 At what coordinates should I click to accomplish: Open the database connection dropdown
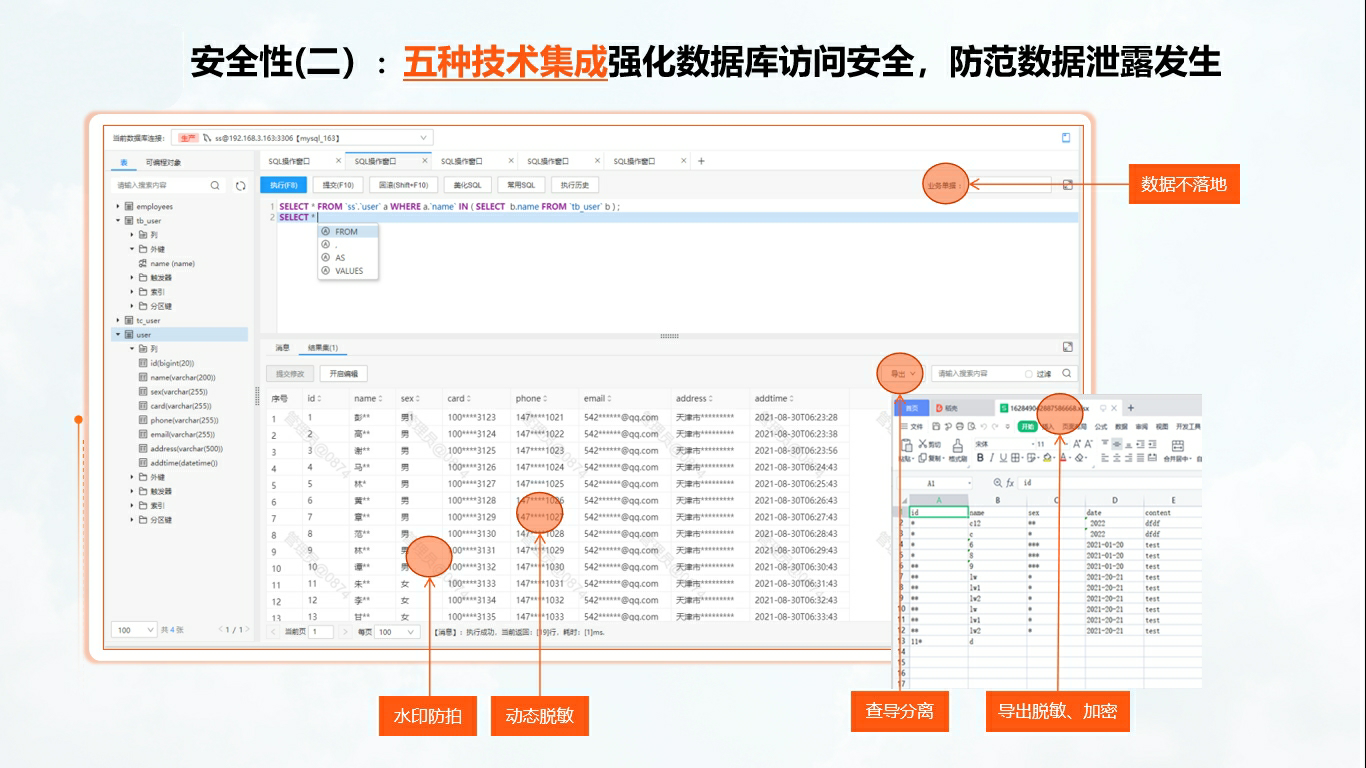tap(302, 138)
